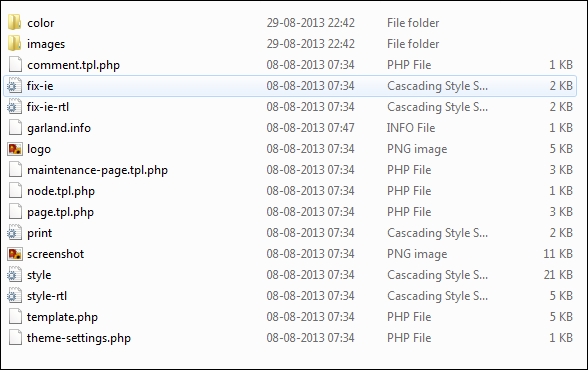Select the print stylesheet icon
588x370 pixels.
(x=14, y=233)
